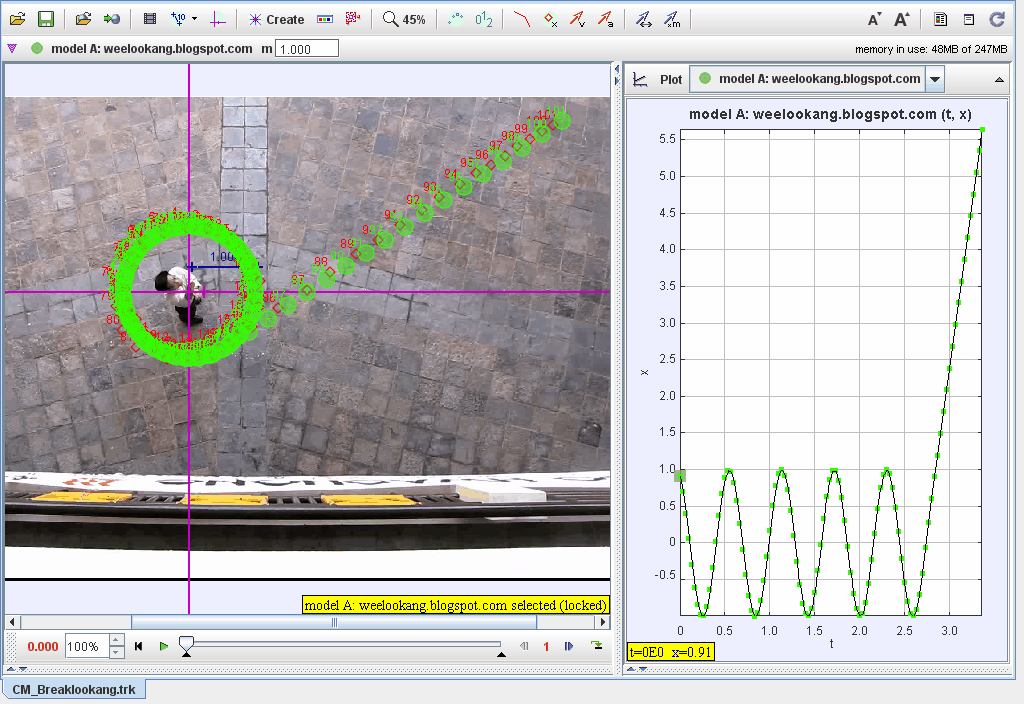Click the Create track button

[276, 19]
